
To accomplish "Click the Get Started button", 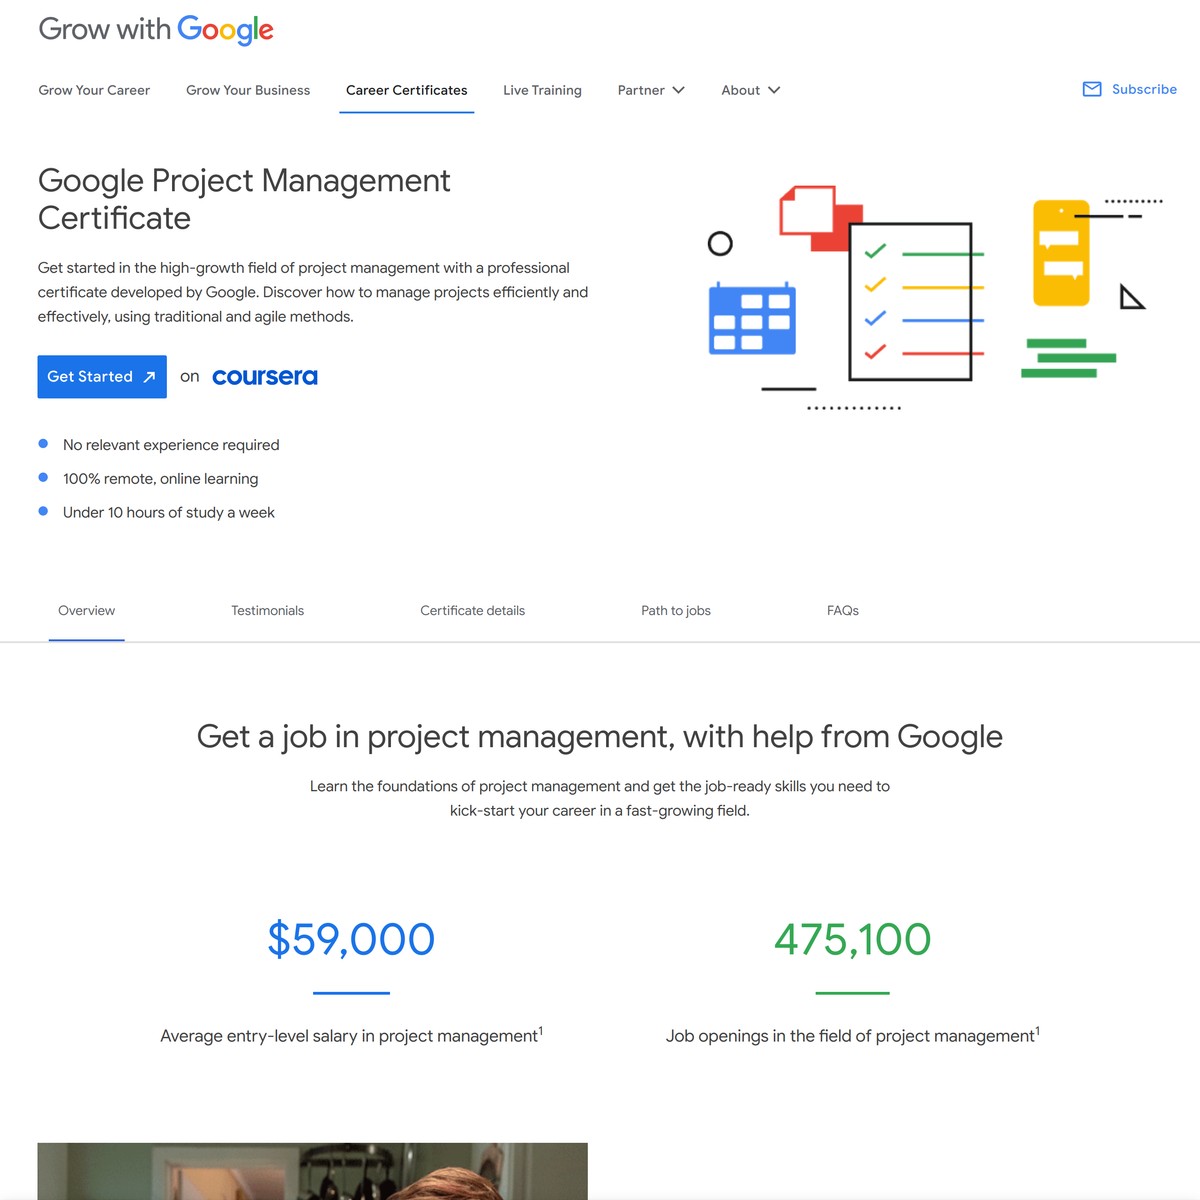I will point(102,377).
